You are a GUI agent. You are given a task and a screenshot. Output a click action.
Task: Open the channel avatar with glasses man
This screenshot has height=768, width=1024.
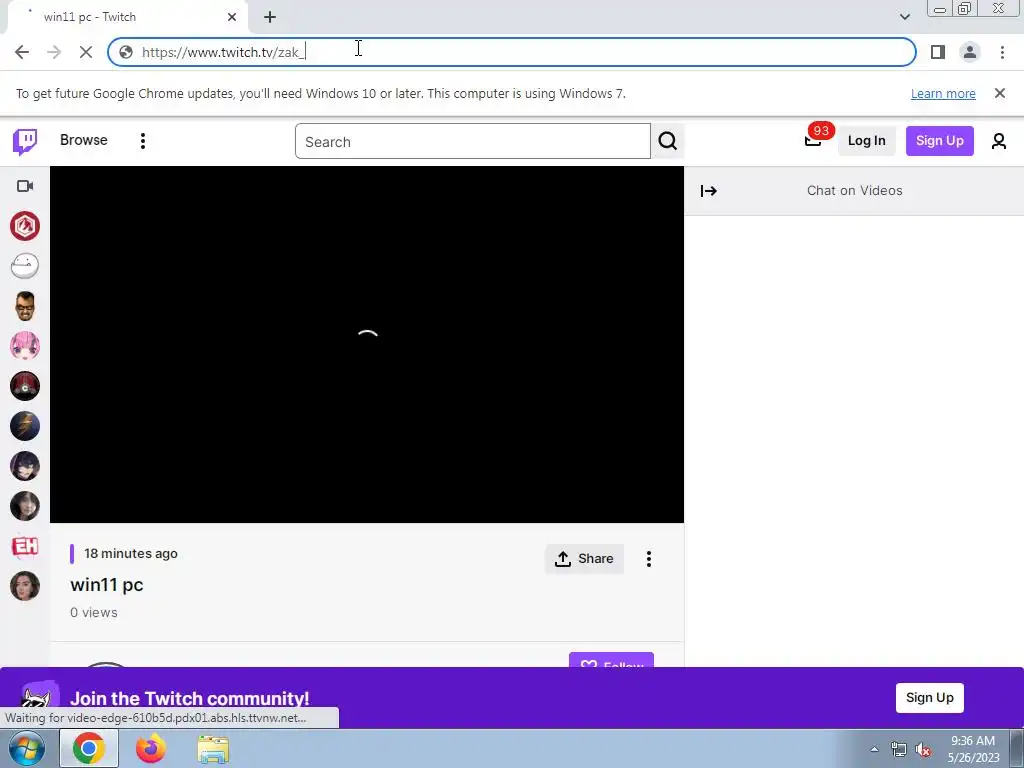(25, 306)
